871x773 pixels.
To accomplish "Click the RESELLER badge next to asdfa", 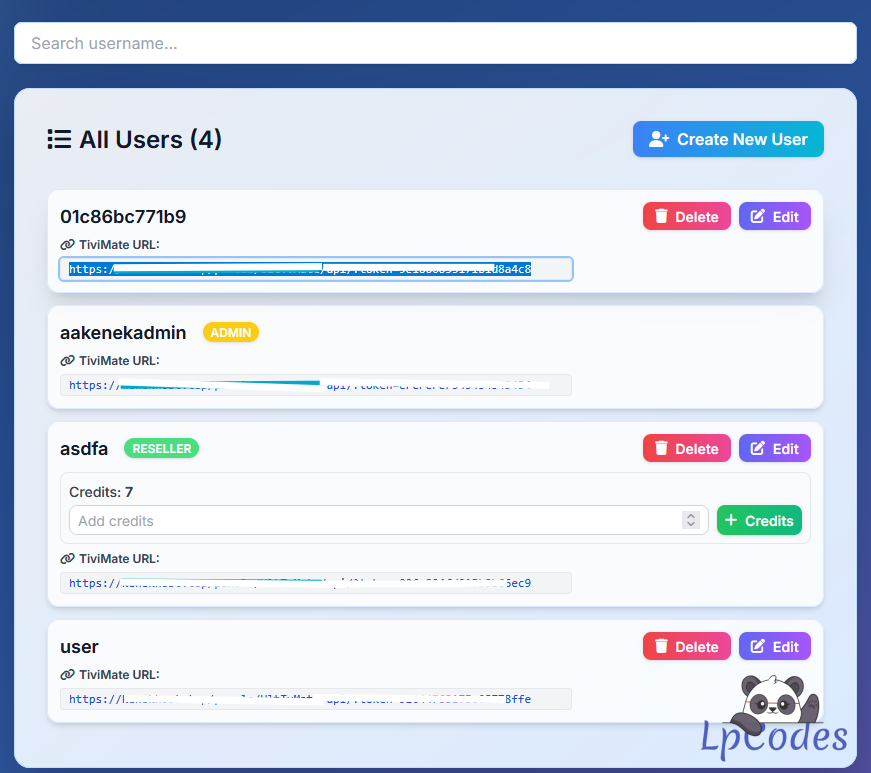I will click(161, 449).
